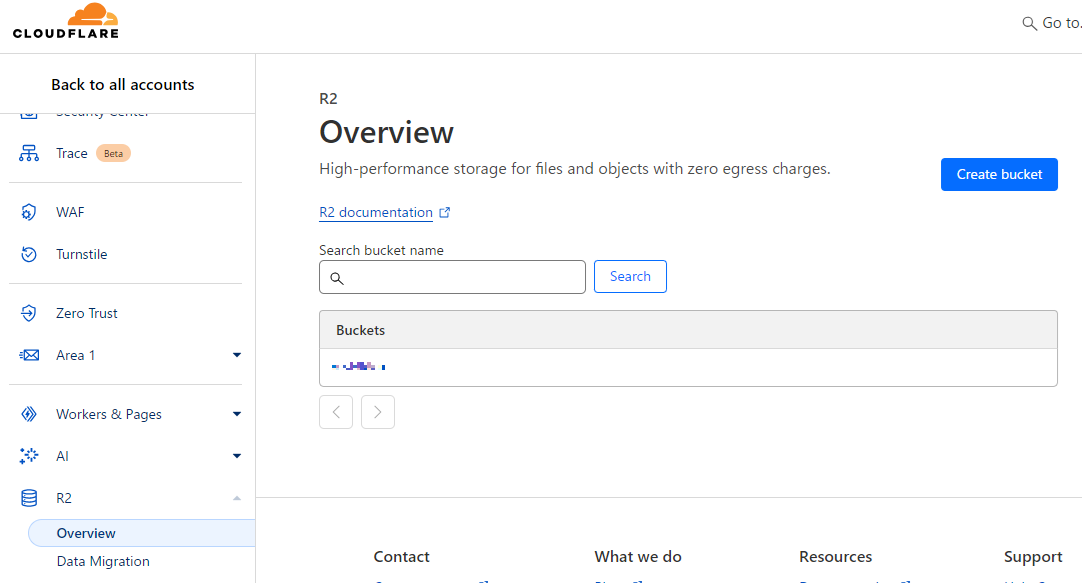Expand the Area 1 menu arrow
Screen dimensions: 1082x583
pos(237,355)
